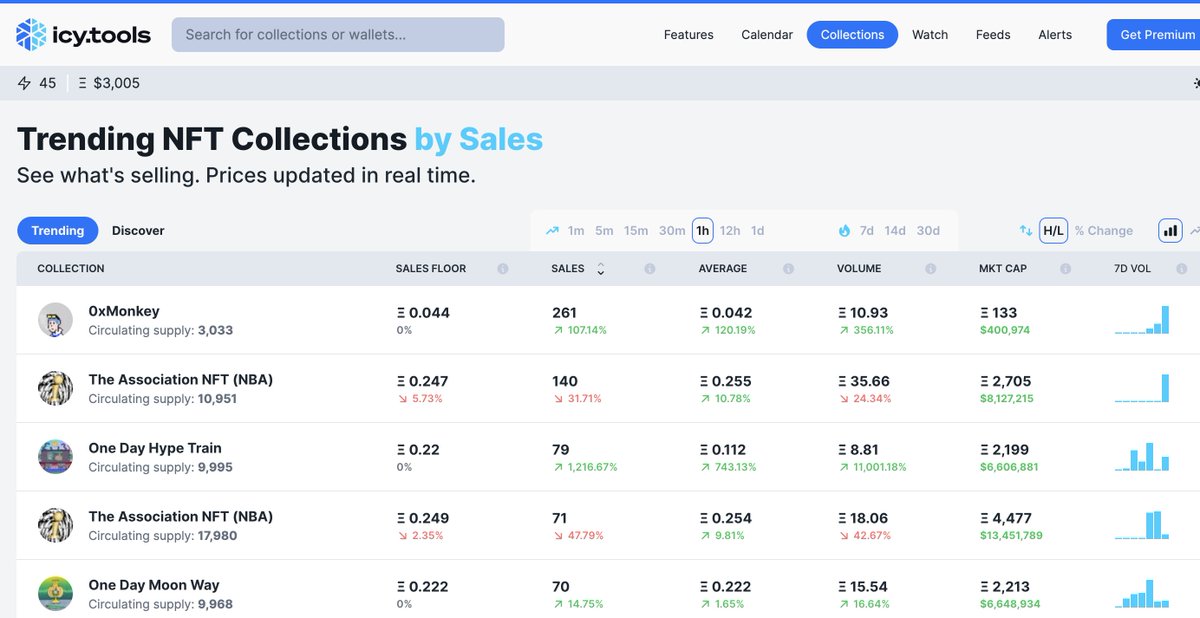
Task: Click the 0xMonkey collection avatar
Action: pyautogui.click(x=56, y=320)
